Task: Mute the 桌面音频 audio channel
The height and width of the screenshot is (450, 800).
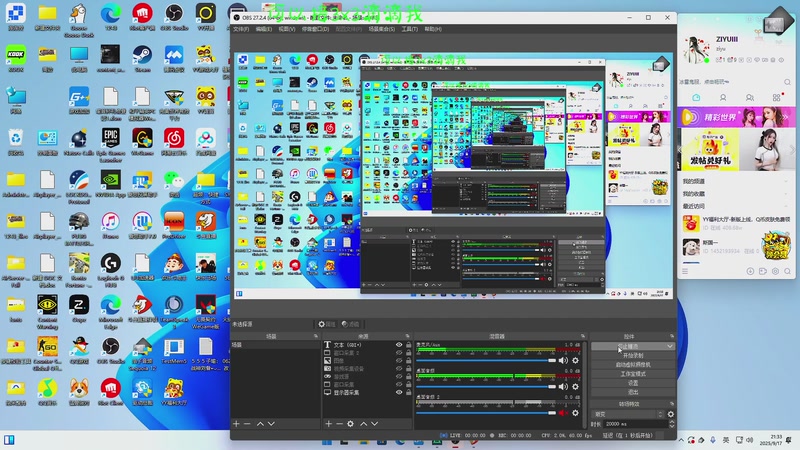Action: click(563, 387)
